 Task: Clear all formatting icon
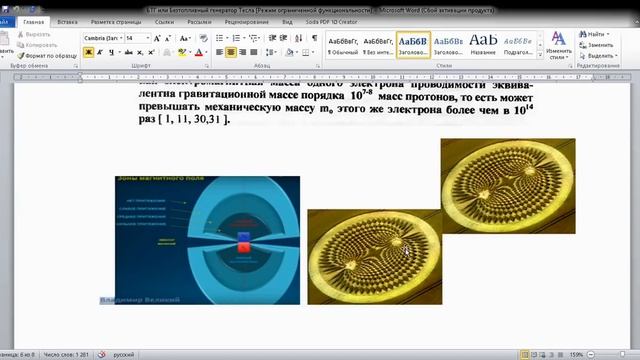click(x=203, y=38)
